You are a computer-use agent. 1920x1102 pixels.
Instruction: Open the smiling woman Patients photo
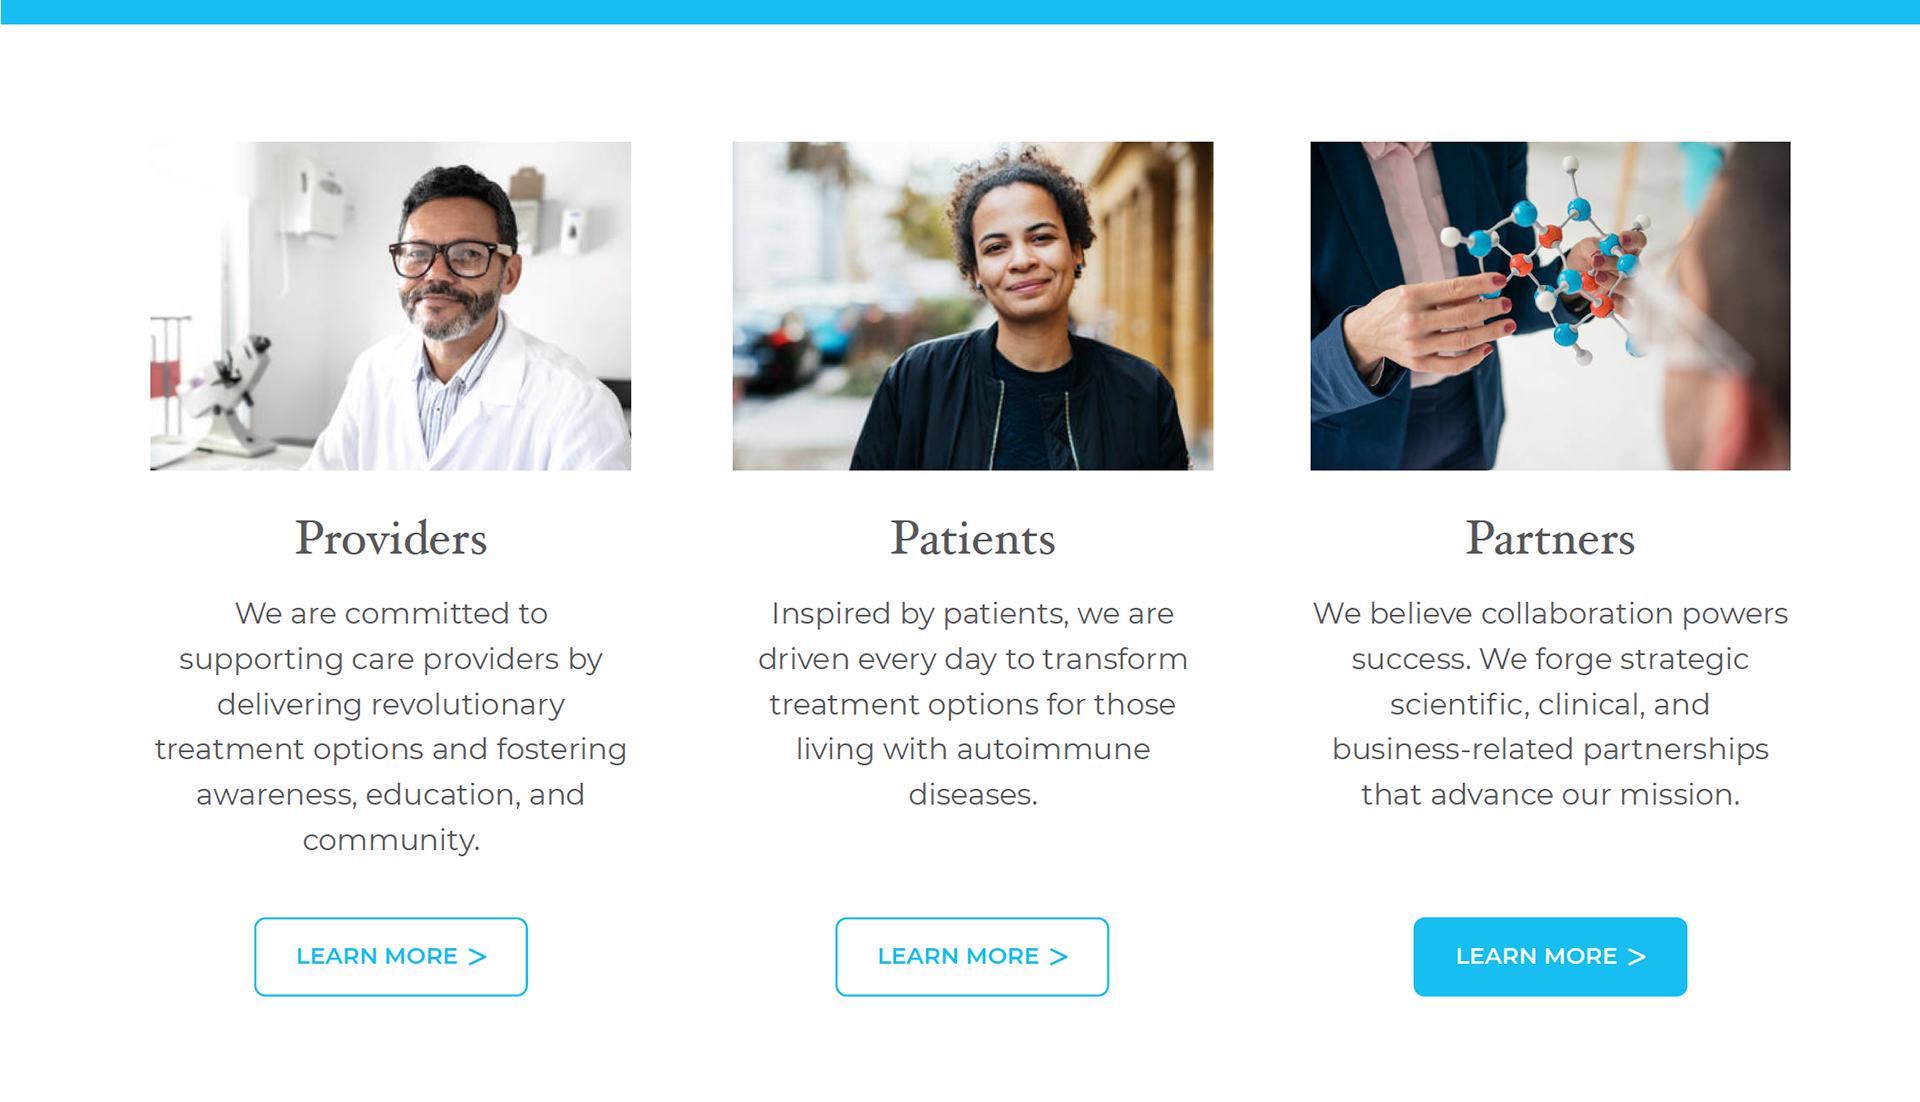coord(973,306)
